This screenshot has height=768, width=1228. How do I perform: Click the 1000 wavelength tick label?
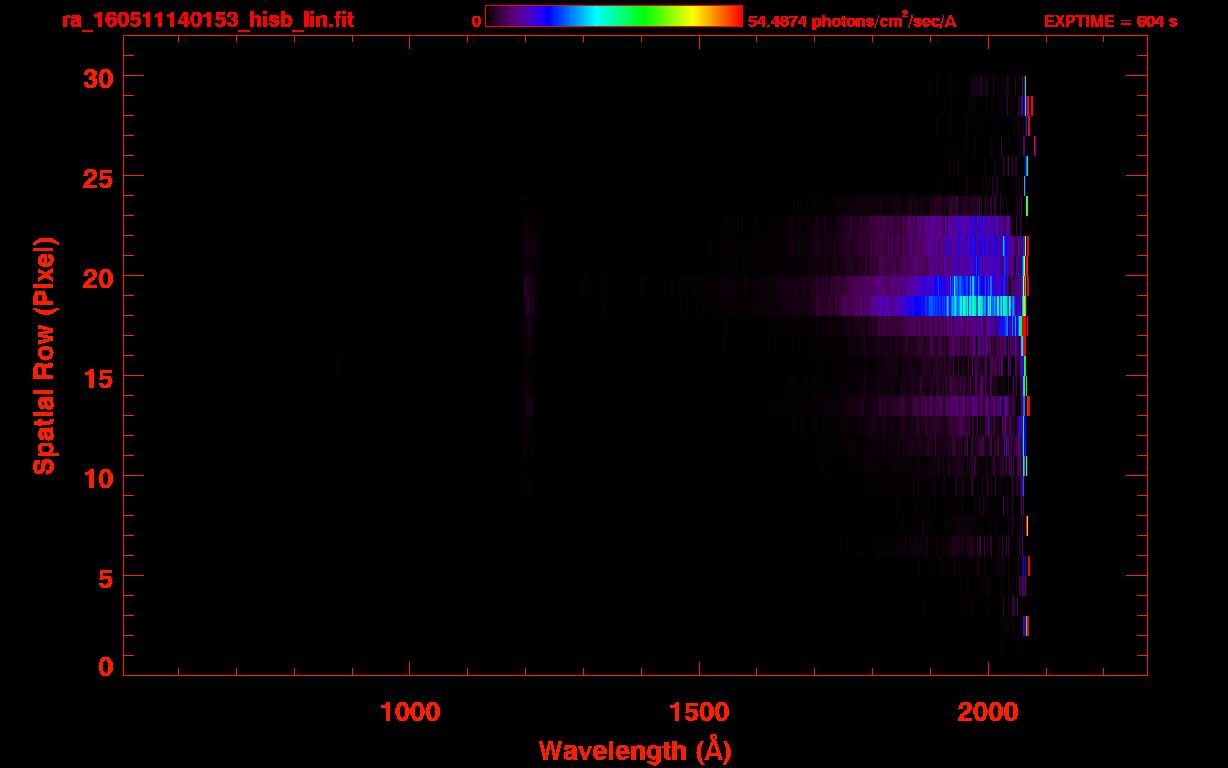[409, 712]
